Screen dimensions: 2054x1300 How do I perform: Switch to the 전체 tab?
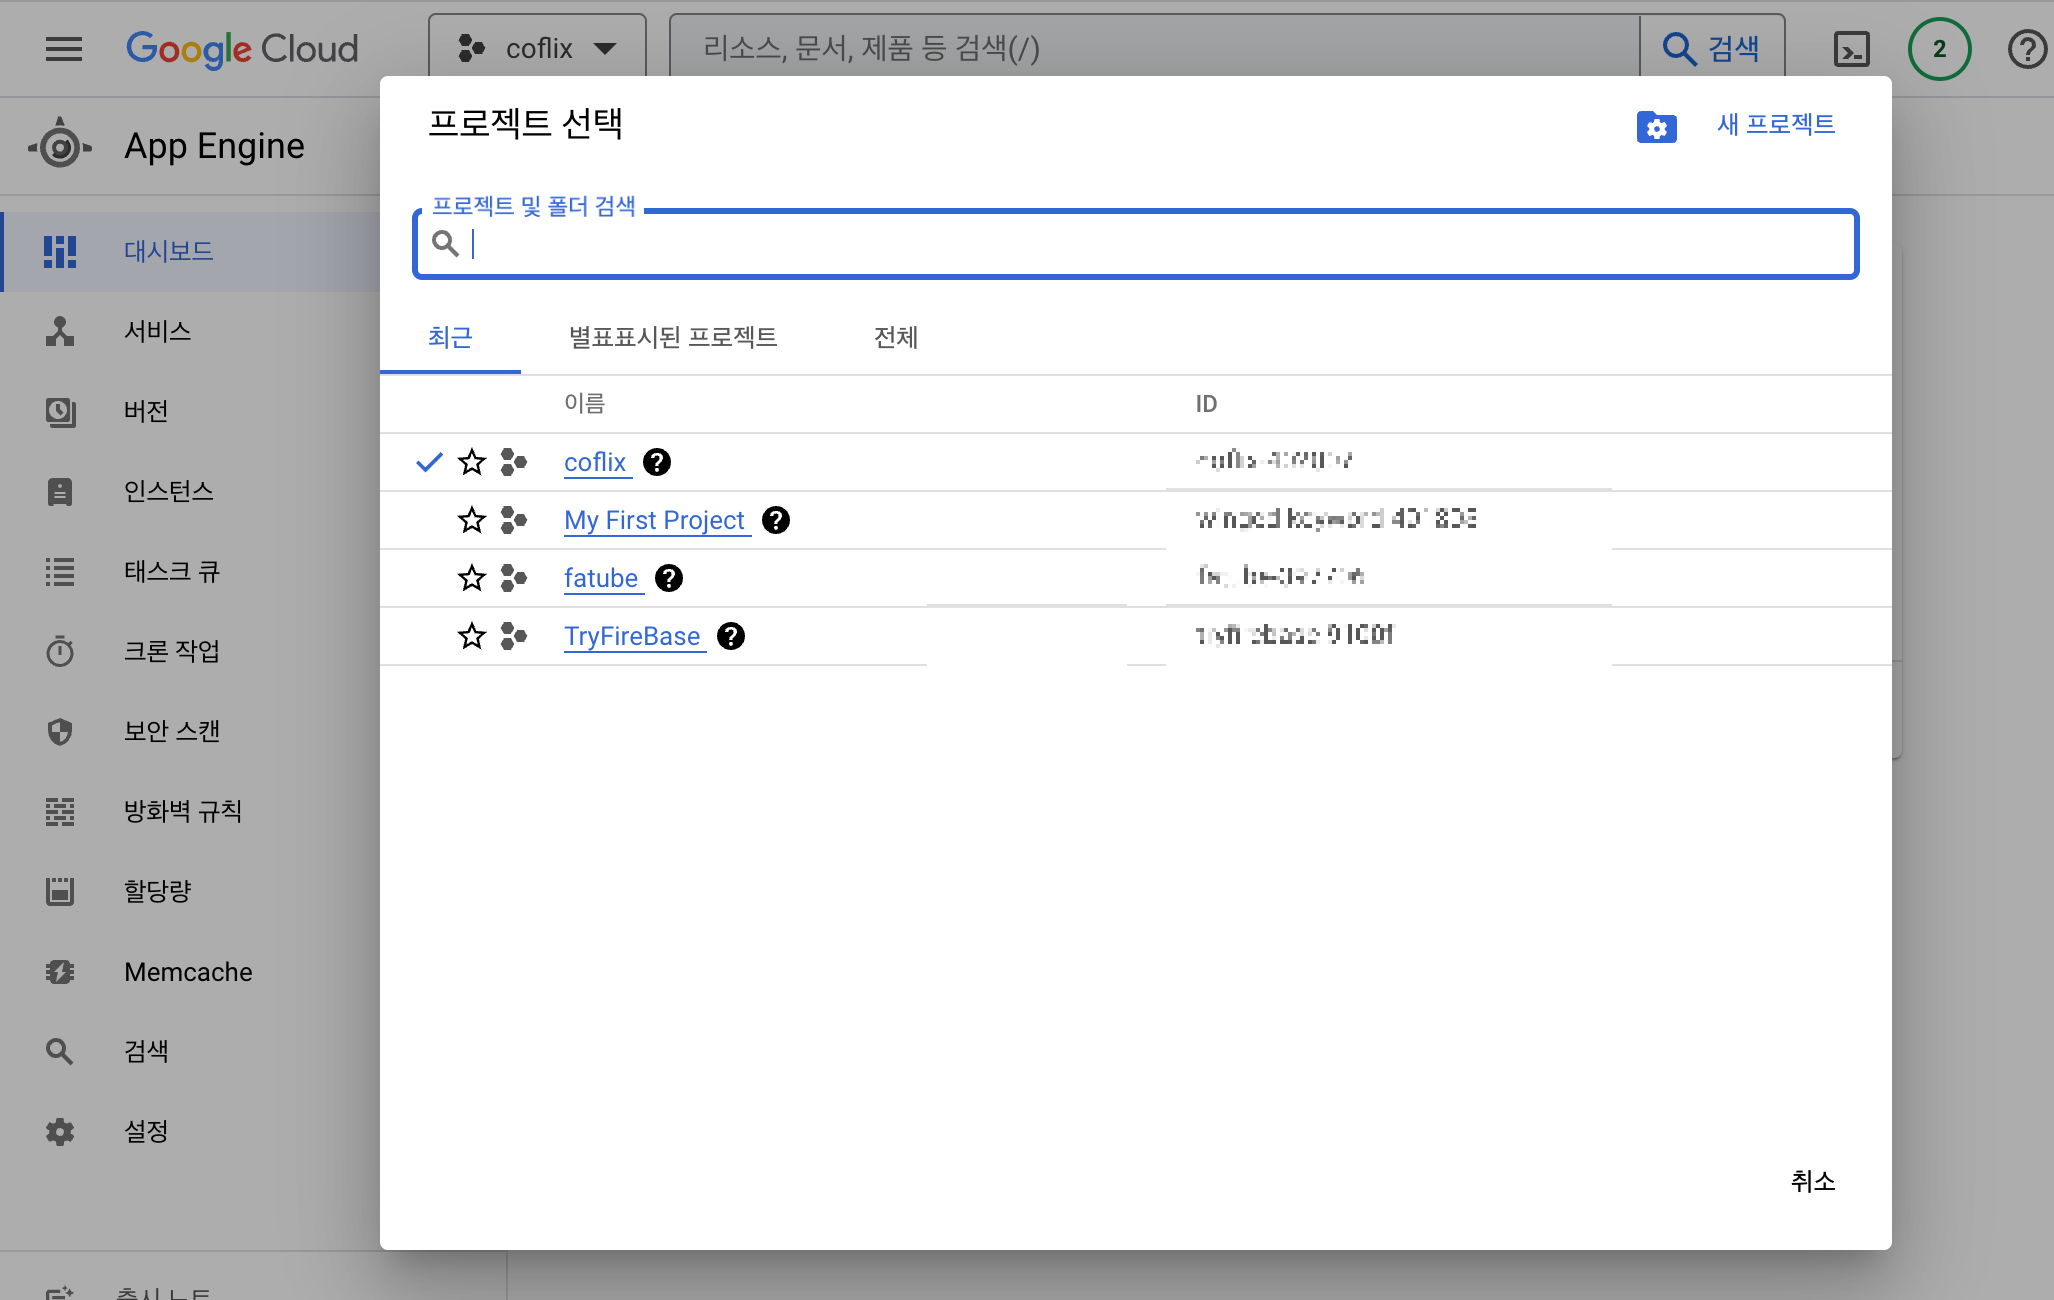(x=895, y=338)
